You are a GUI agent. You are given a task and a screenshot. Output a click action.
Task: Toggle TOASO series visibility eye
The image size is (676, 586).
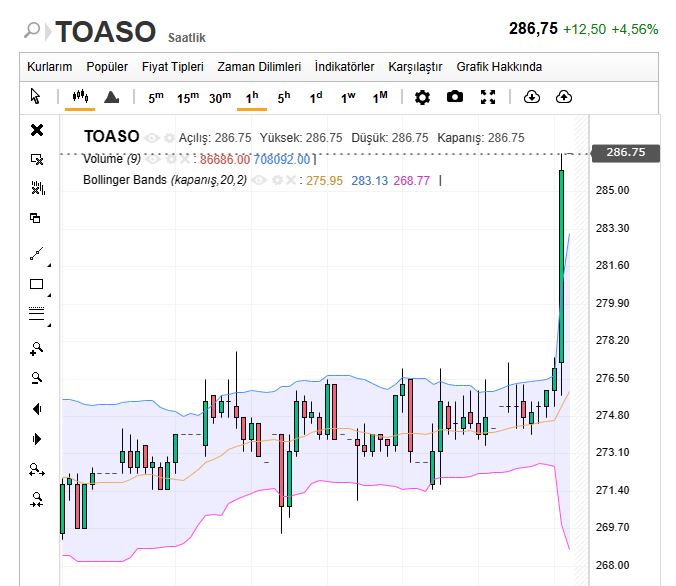pos(152,138)
